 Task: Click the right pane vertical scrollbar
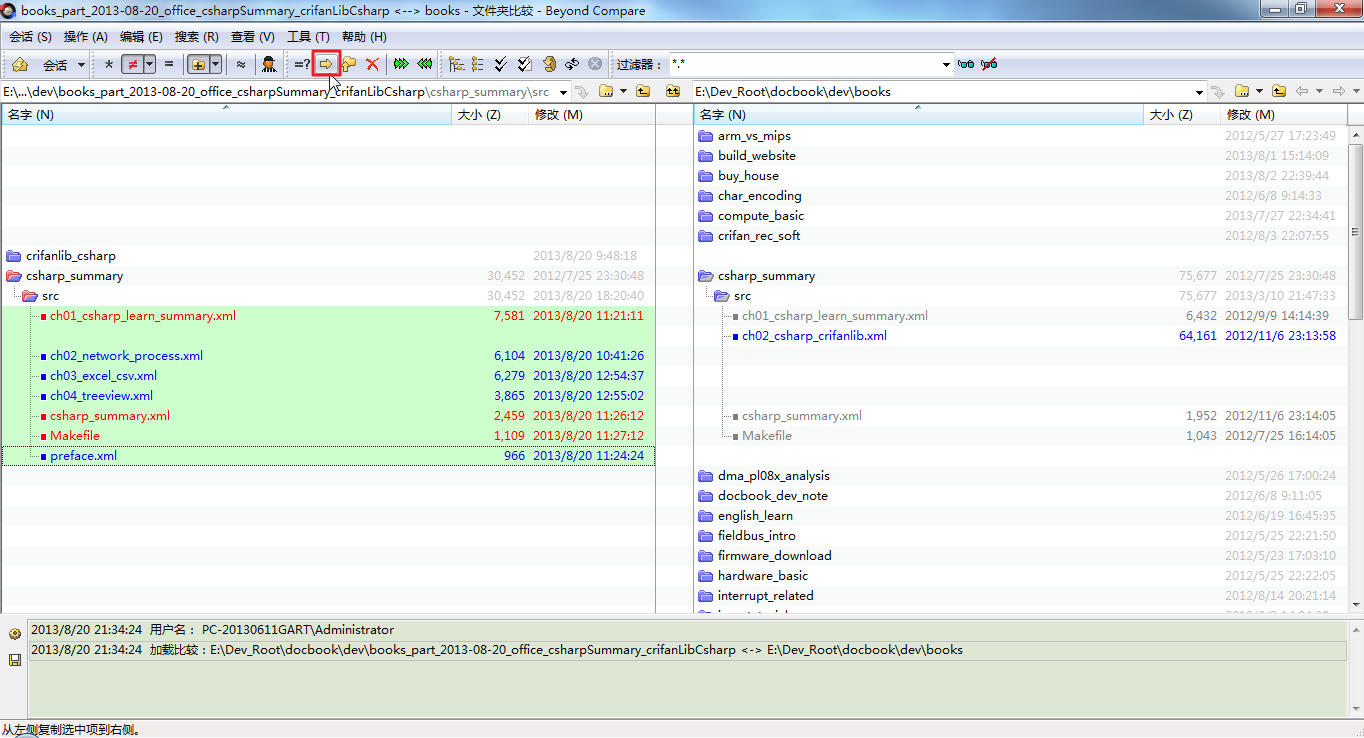pyautogui.click(x=1356, y=369)
